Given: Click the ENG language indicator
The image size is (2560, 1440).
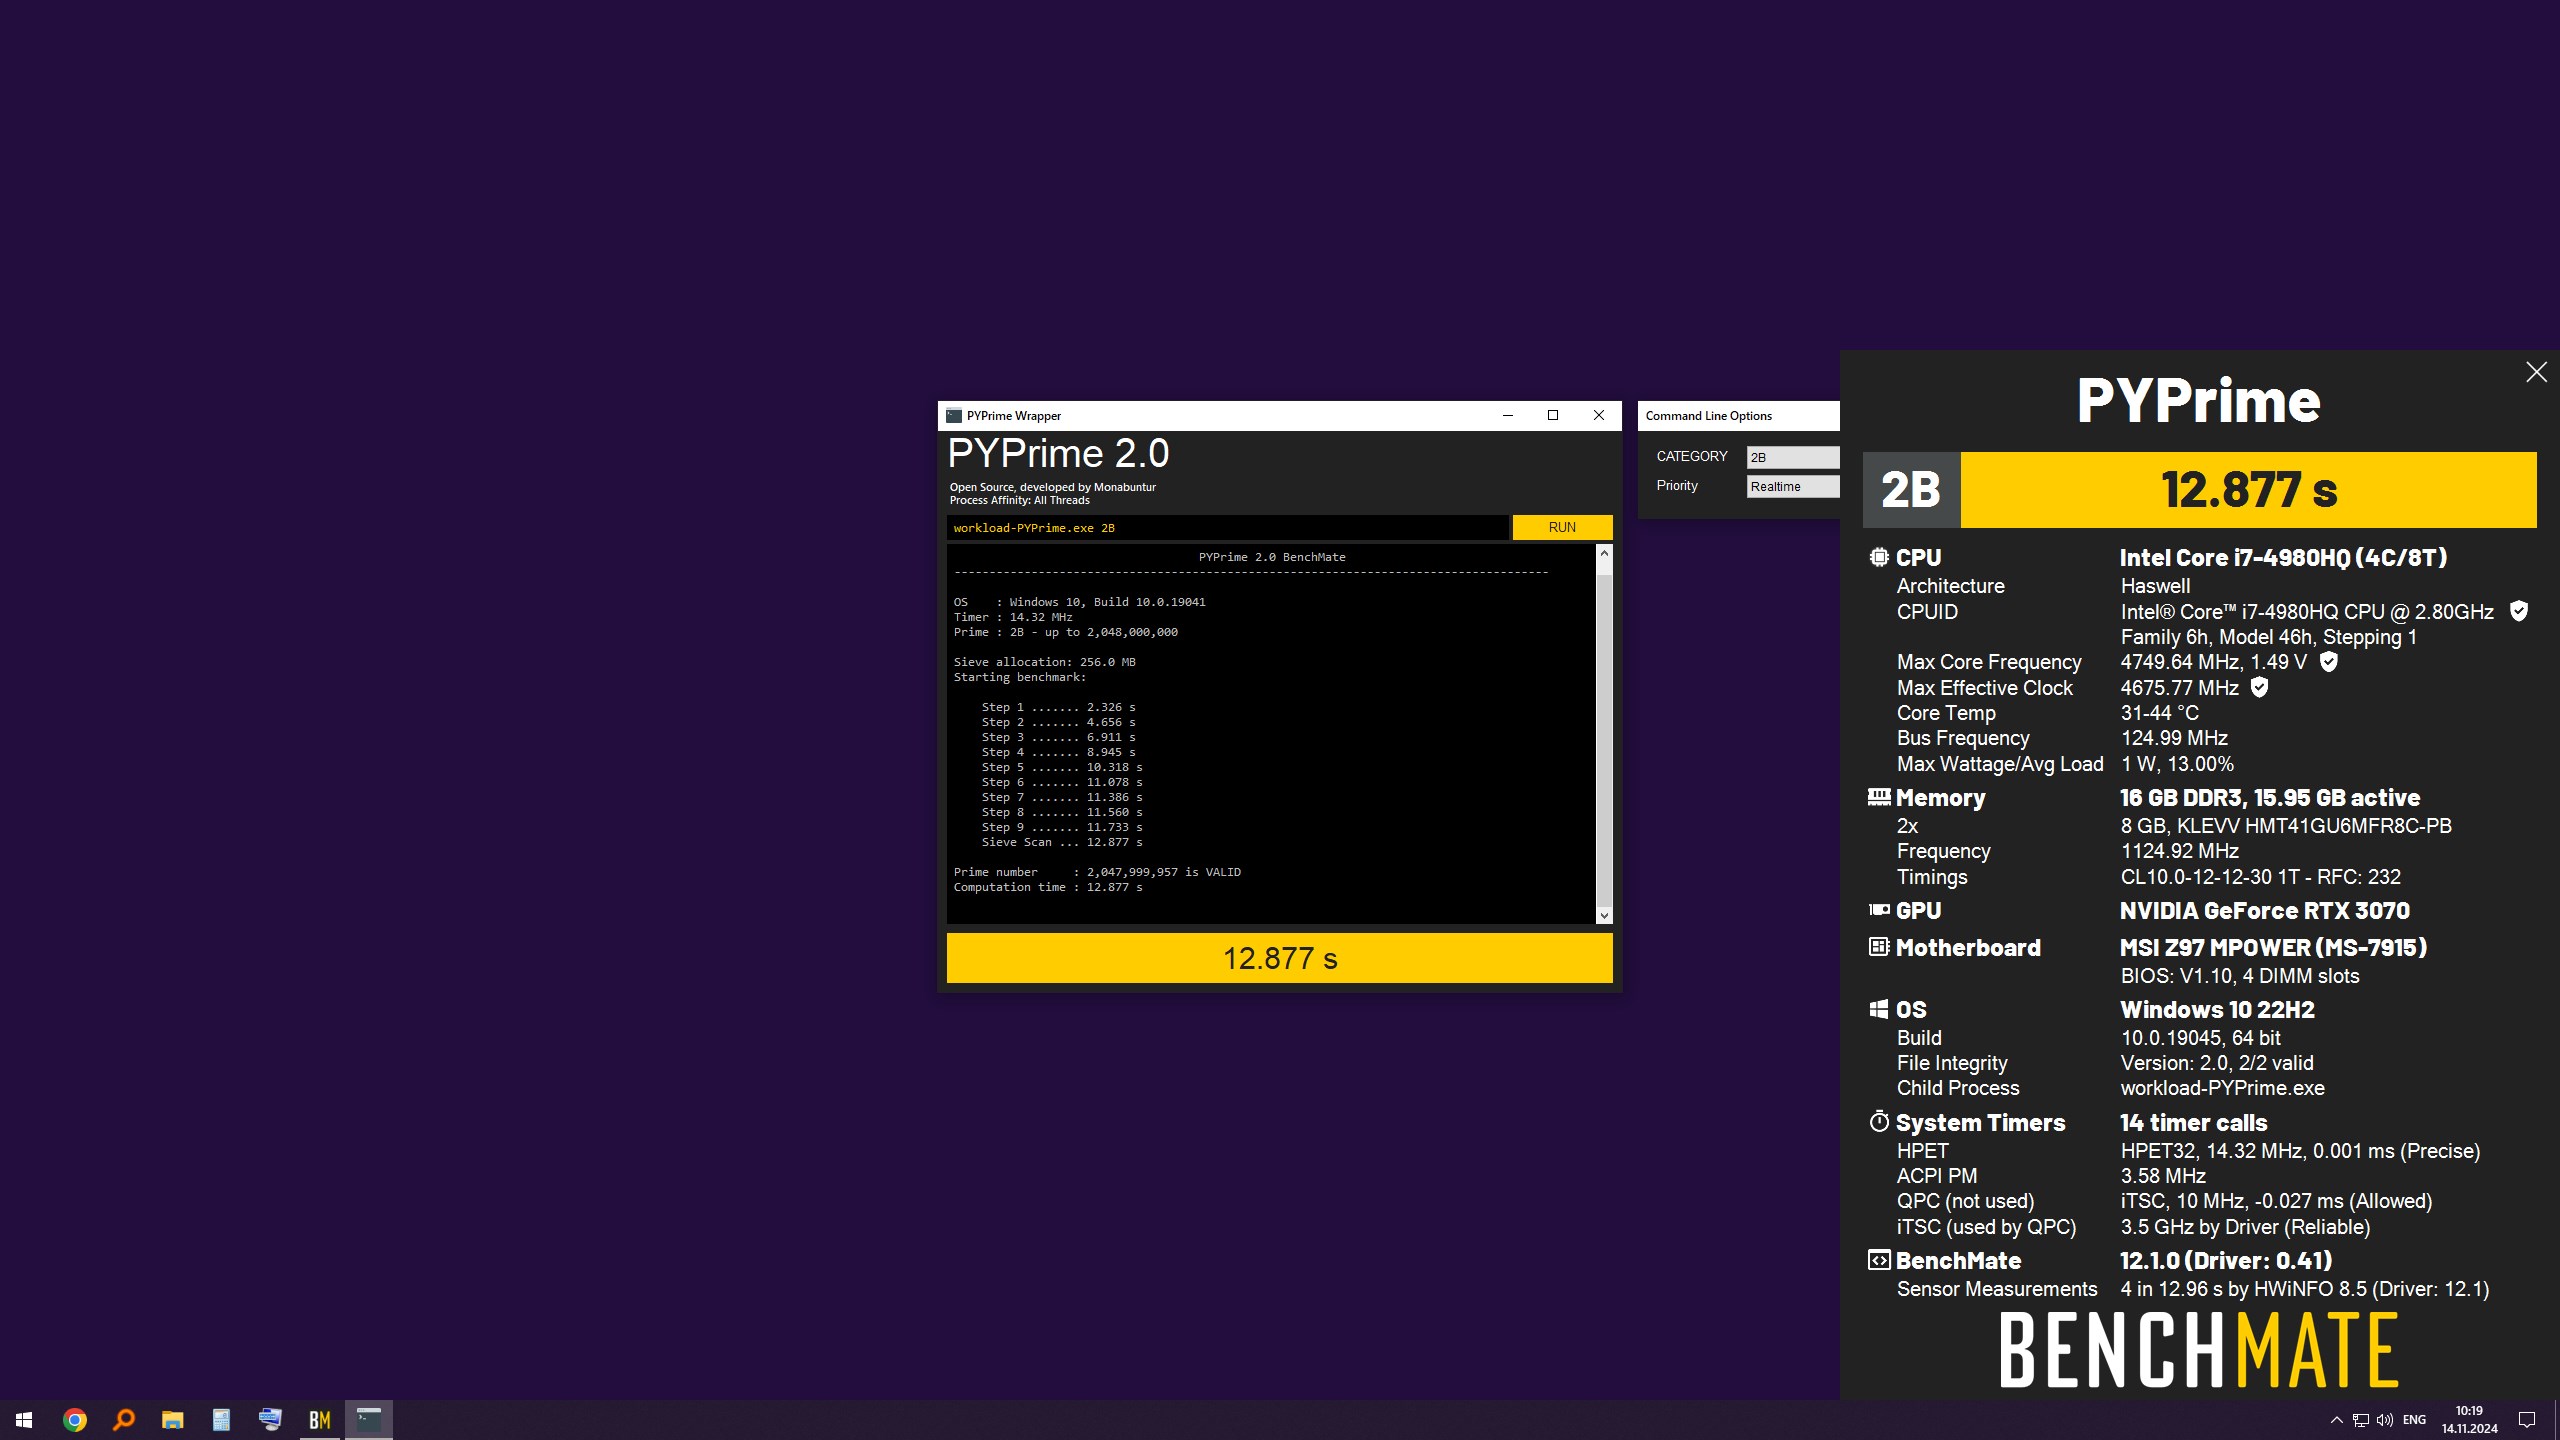Looking at the screenshot, I should pos(2415,1420).
